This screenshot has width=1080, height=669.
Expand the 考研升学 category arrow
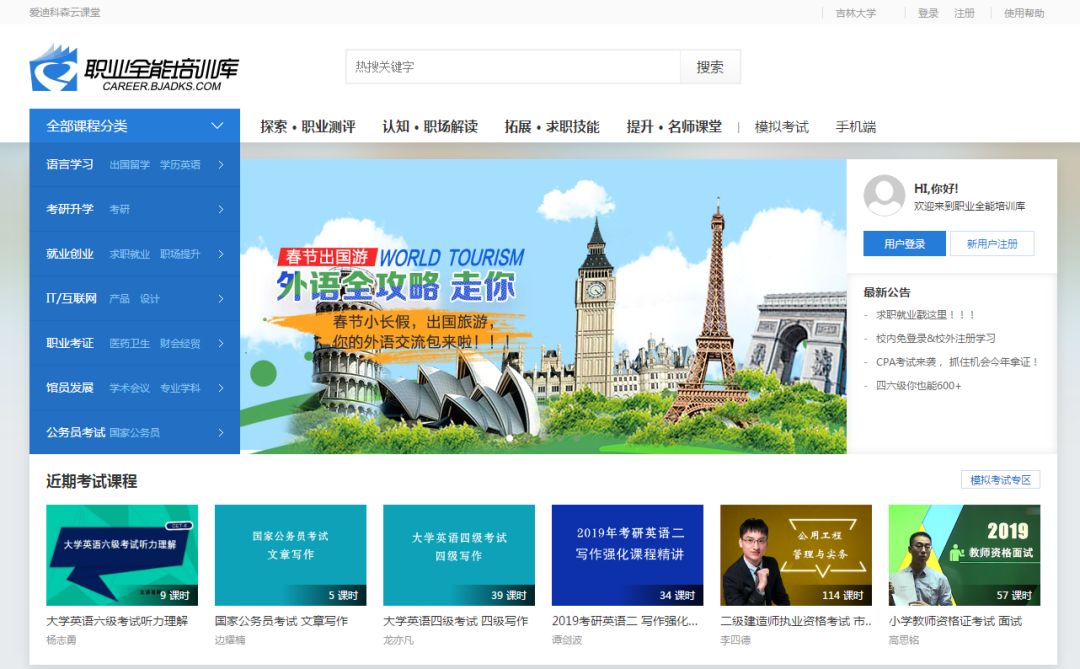tap(221, 209)
